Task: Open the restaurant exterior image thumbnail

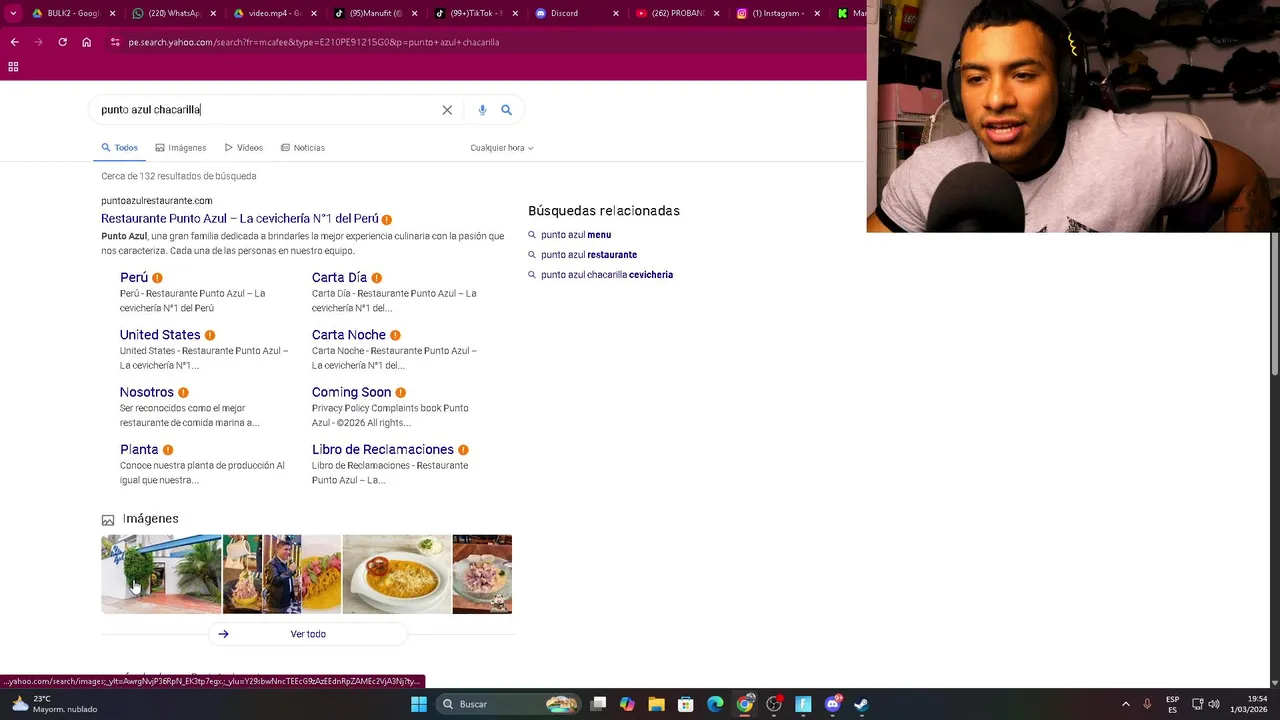Action: 161,574
